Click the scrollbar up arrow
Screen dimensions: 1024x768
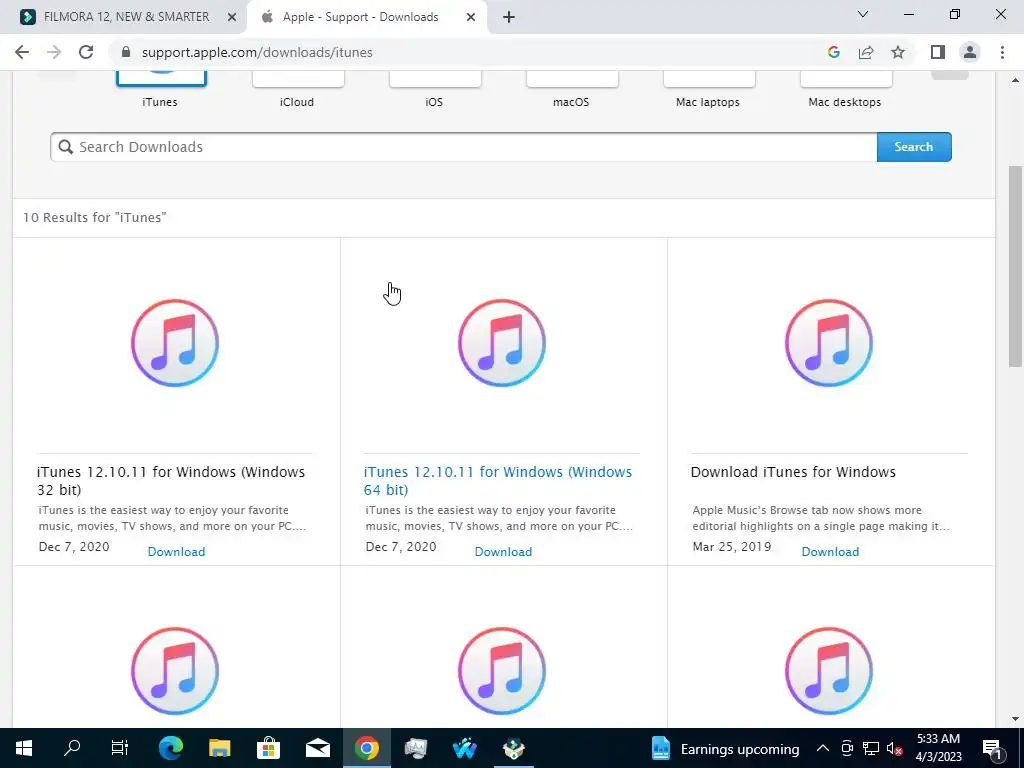tap(1015, 81)
